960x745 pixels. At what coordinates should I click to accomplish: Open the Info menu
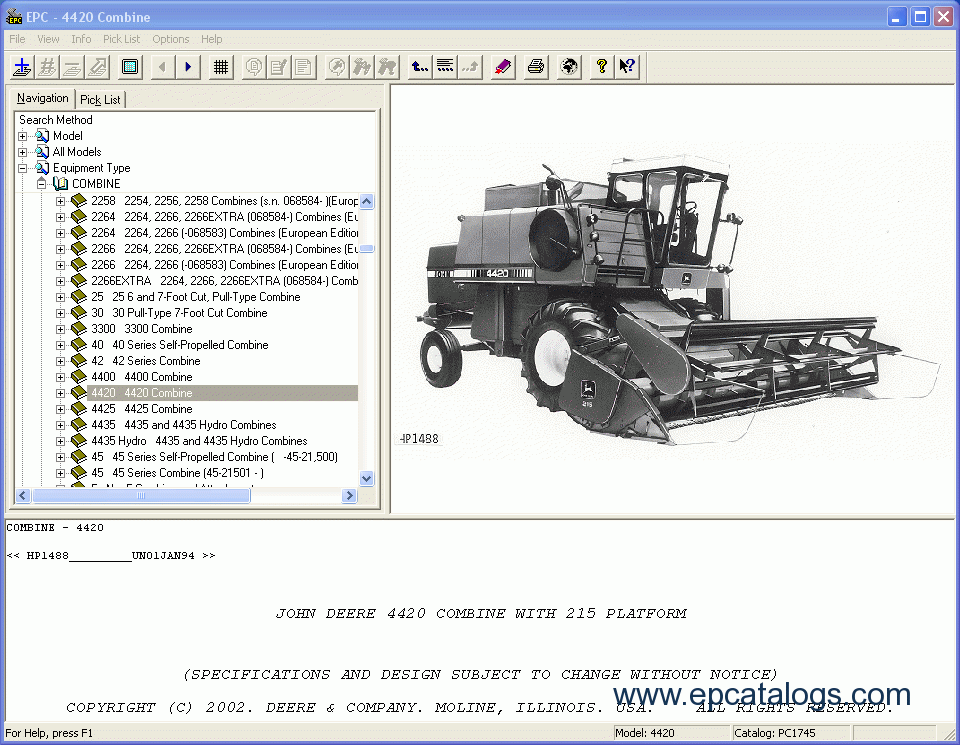[x=81, y=39]
